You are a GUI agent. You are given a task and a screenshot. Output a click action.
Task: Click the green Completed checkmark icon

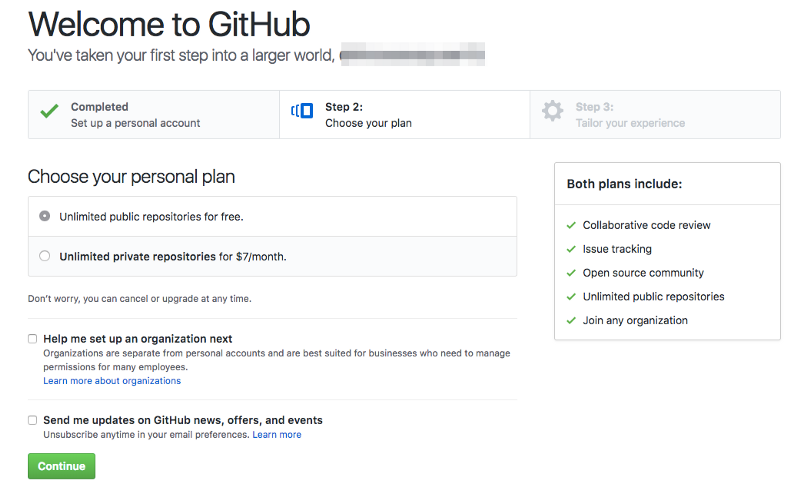coord(49,111)
